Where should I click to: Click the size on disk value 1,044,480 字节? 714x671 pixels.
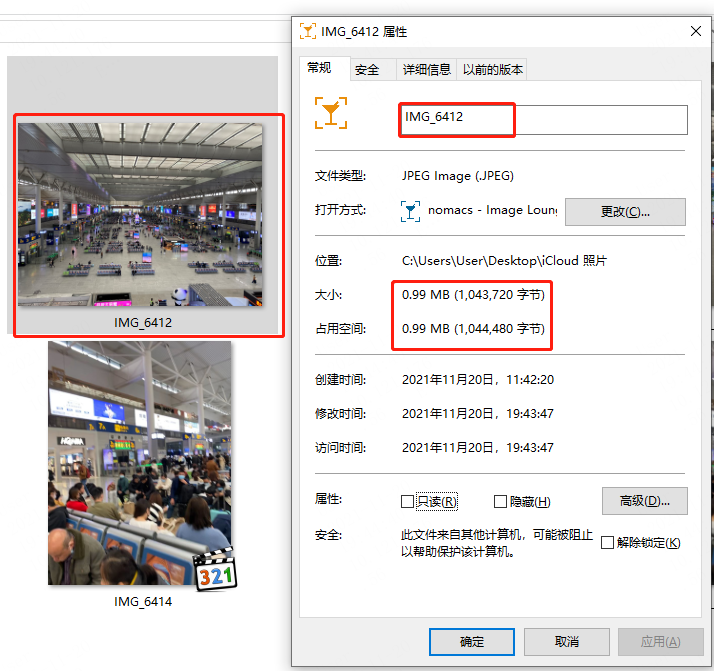[x=500, y=329]
